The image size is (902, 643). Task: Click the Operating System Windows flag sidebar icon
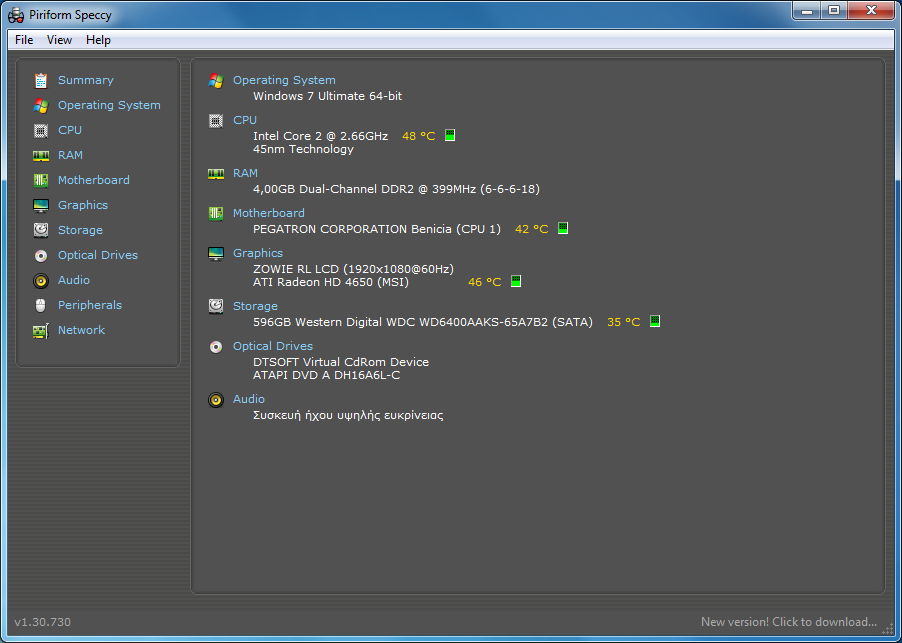(41, 105)
